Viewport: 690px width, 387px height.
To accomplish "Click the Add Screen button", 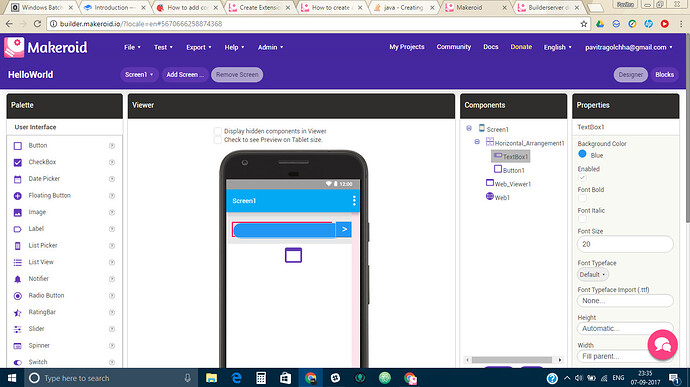I will pos(185,74).
